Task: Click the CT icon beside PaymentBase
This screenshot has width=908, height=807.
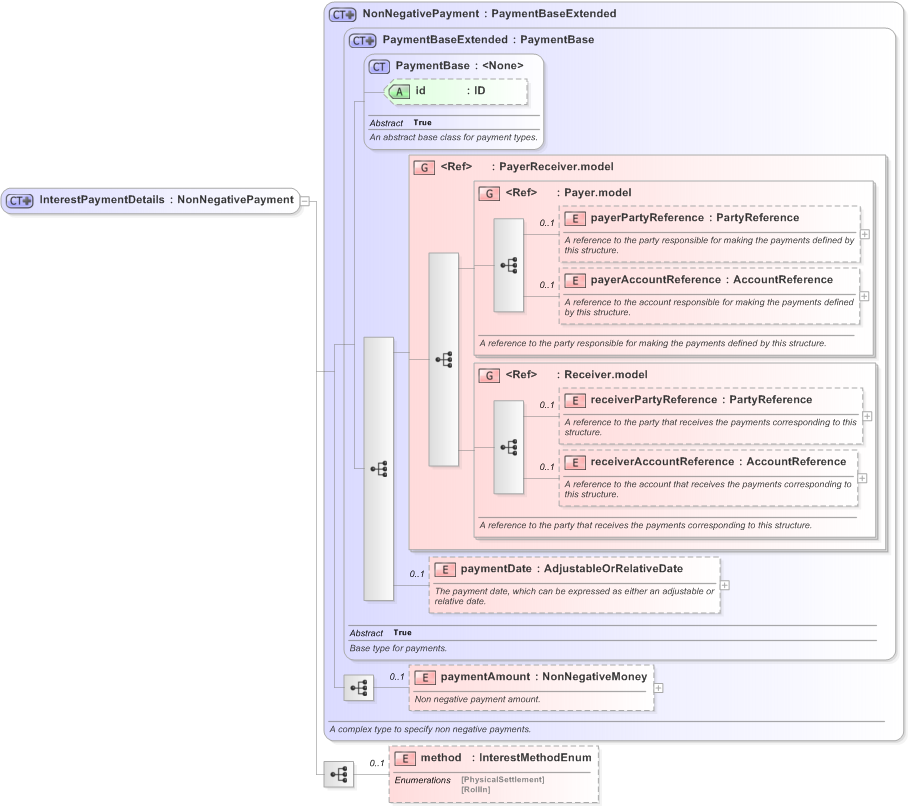Action: pyautogui.click(x=379, y=67)
